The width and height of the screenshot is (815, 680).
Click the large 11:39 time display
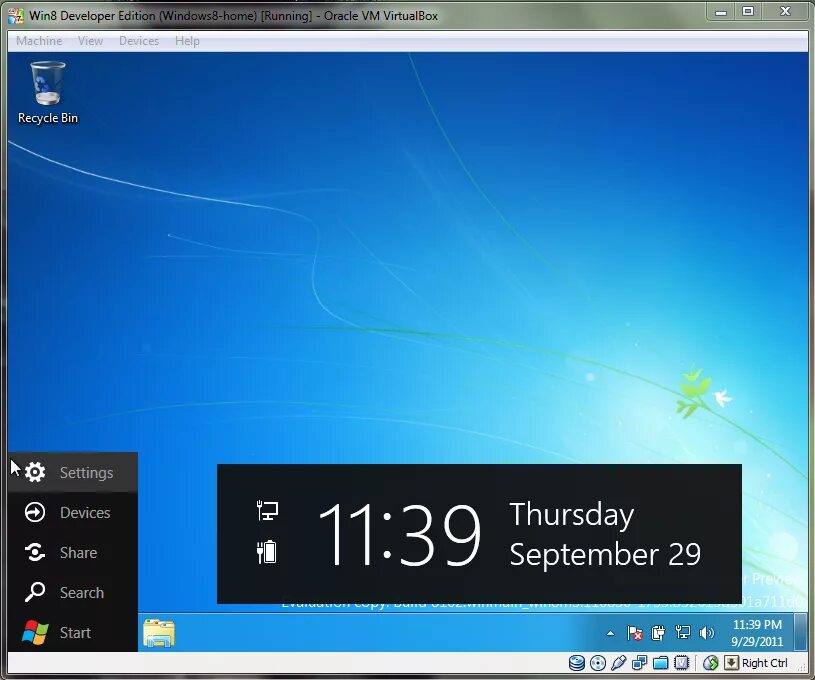click(x=399, y=535)
